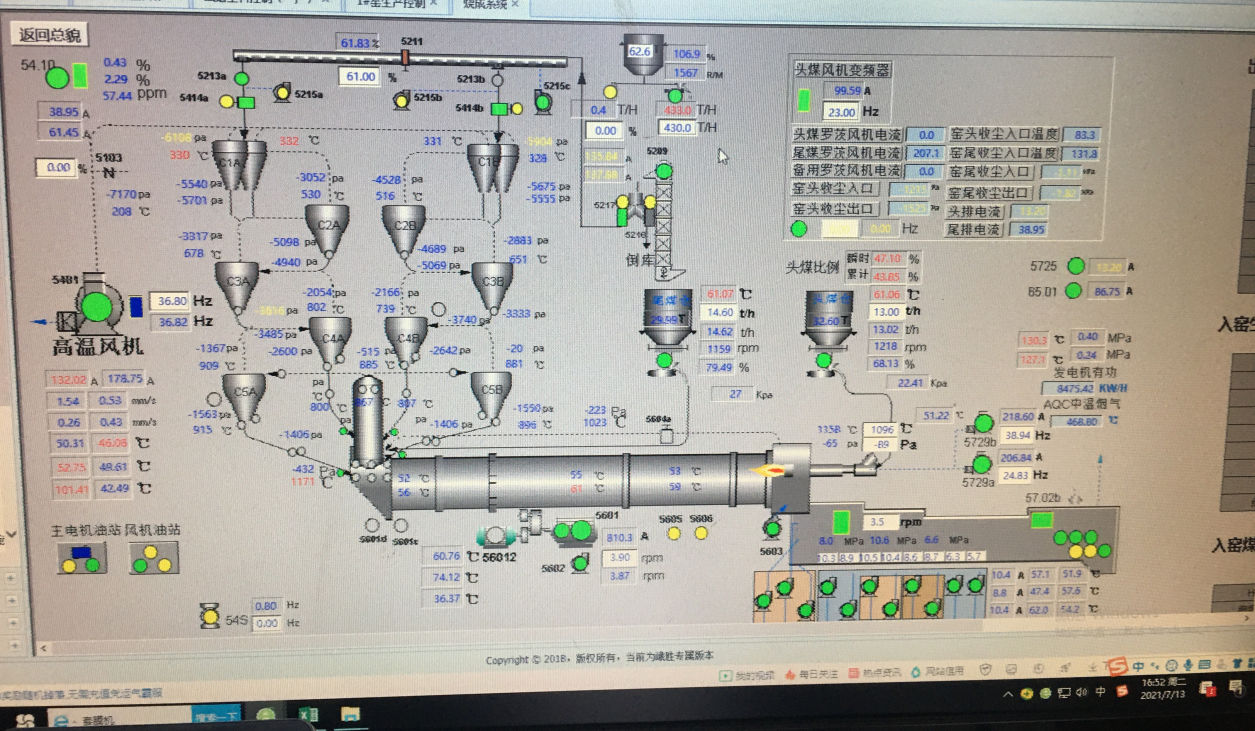Click the 61.00 % setpoint field
Image resolution: width=1255 pixels, height=731 pixels.
(x=362, y=77)
